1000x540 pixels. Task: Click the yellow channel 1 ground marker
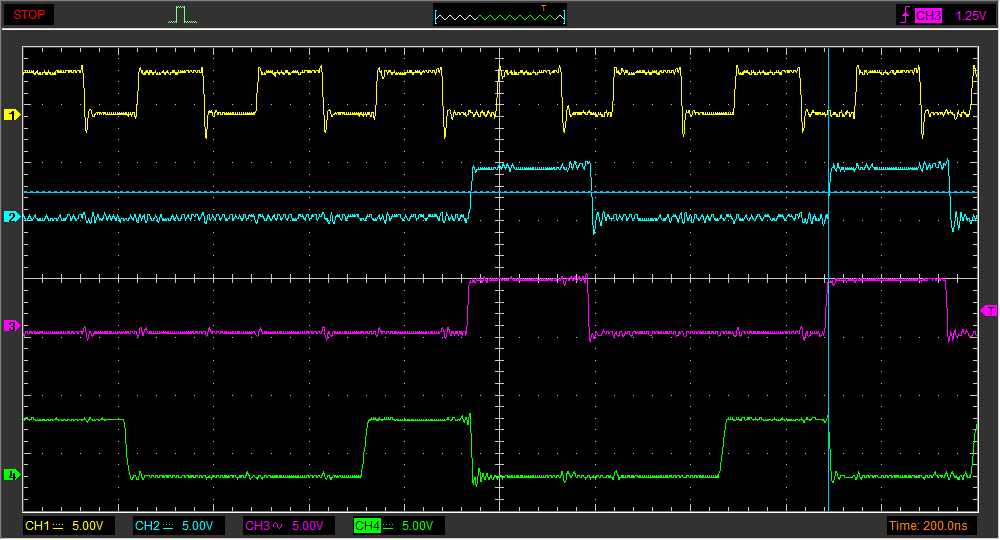click(x=12, y=116)
